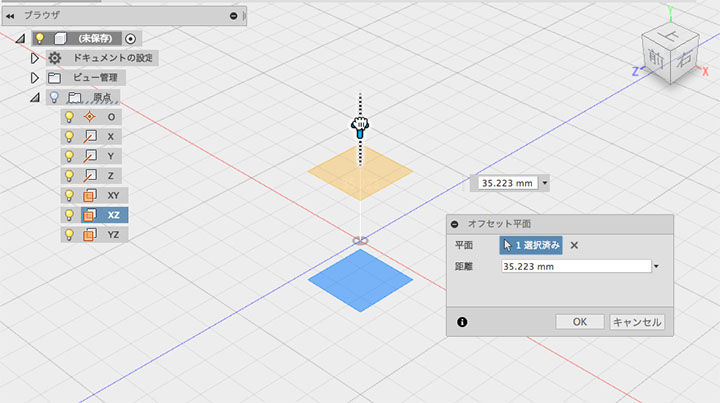This screenshot has height=403, width=720.
Task: Click the cancel button in offset plane dialog
Action: click(637, 322)
